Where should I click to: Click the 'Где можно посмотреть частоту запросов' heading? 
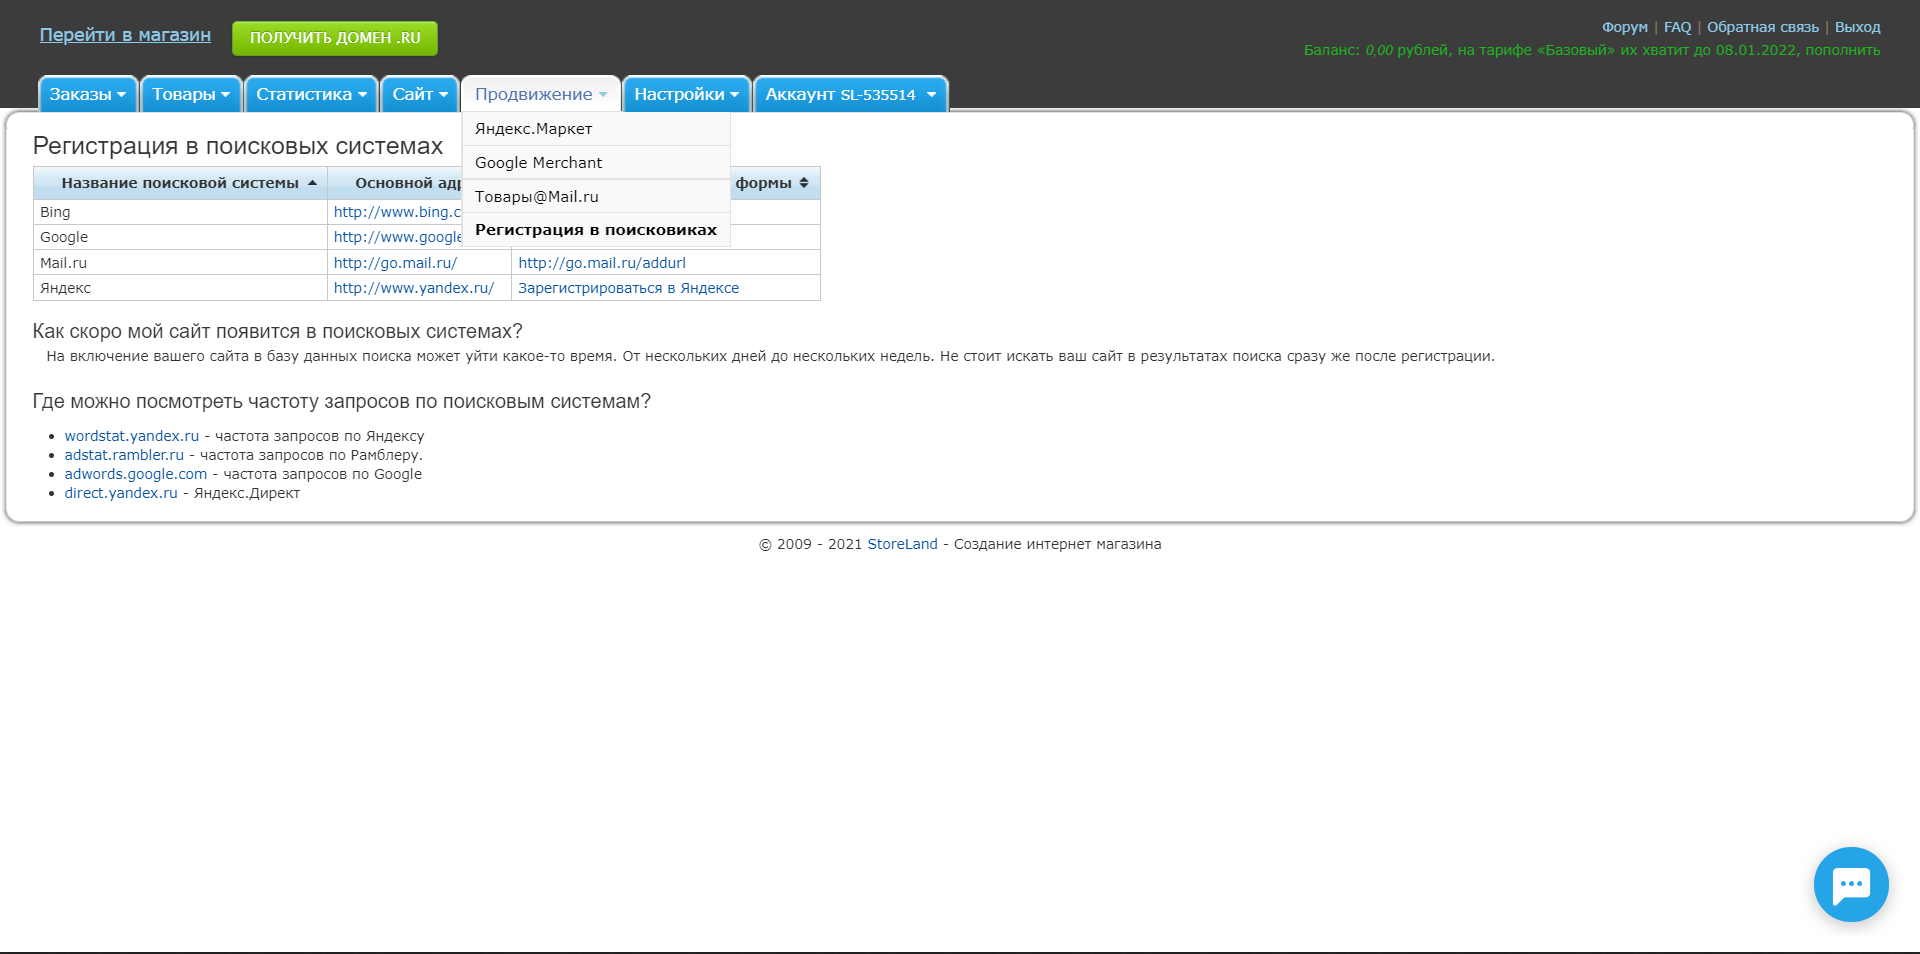(342, 401)
